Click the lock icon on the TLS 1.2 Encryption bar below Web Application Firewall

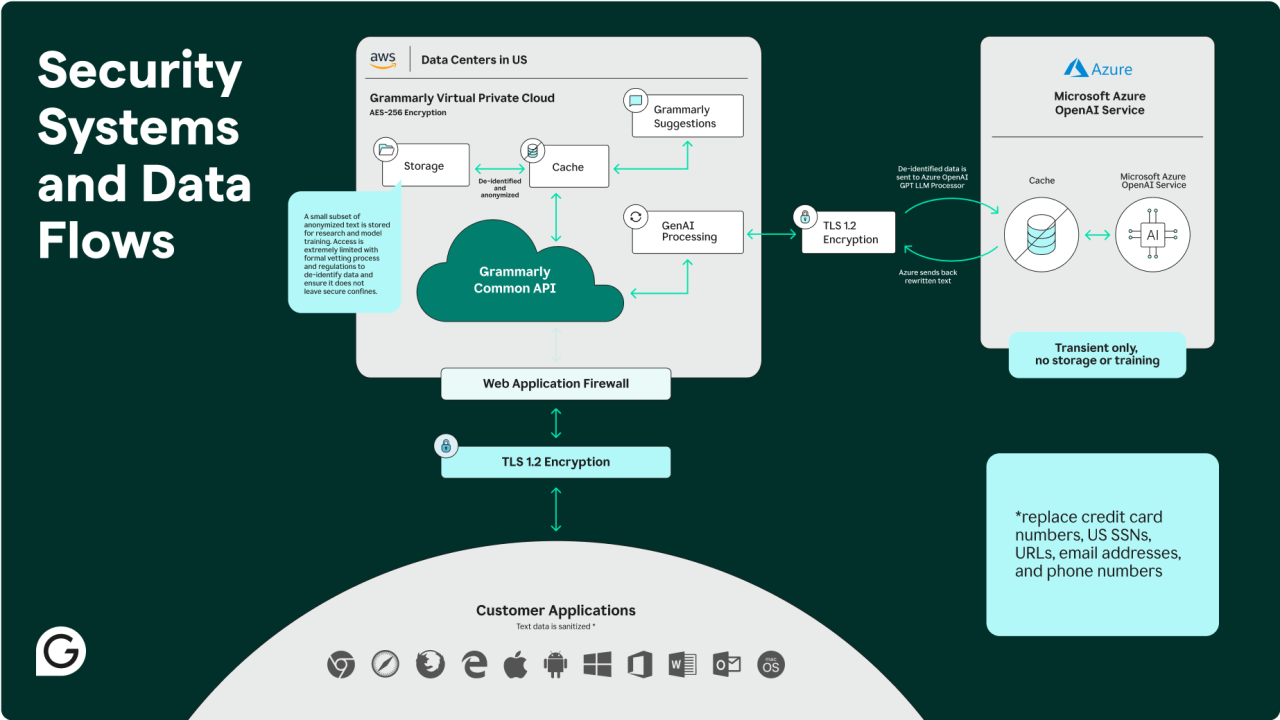tap(445, 446)
